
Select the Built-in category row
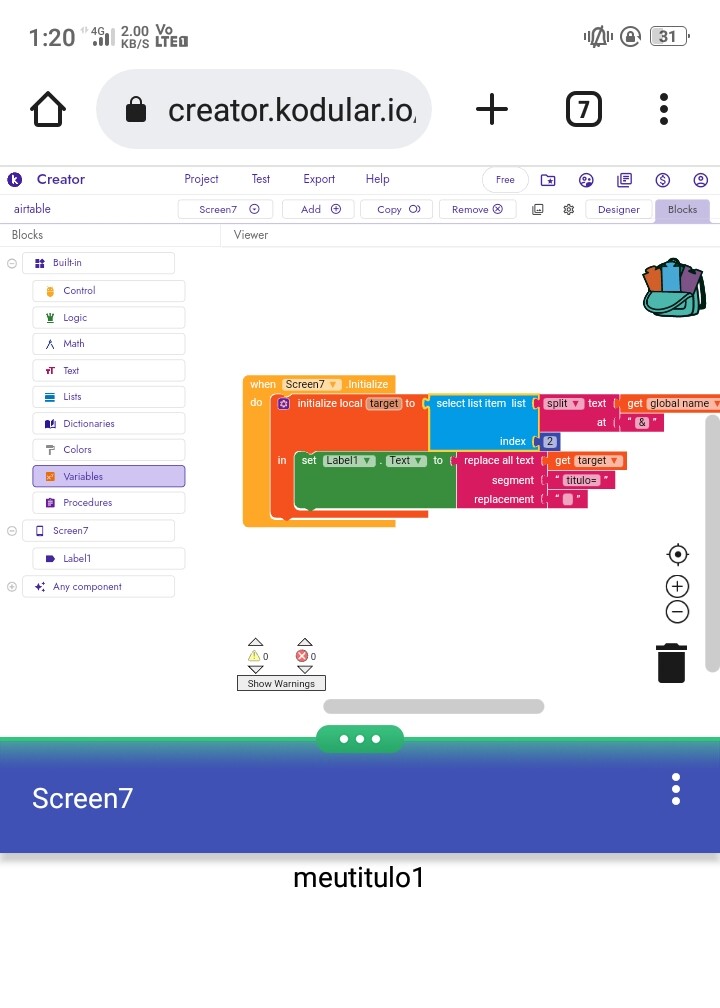(x=98, y=263)
